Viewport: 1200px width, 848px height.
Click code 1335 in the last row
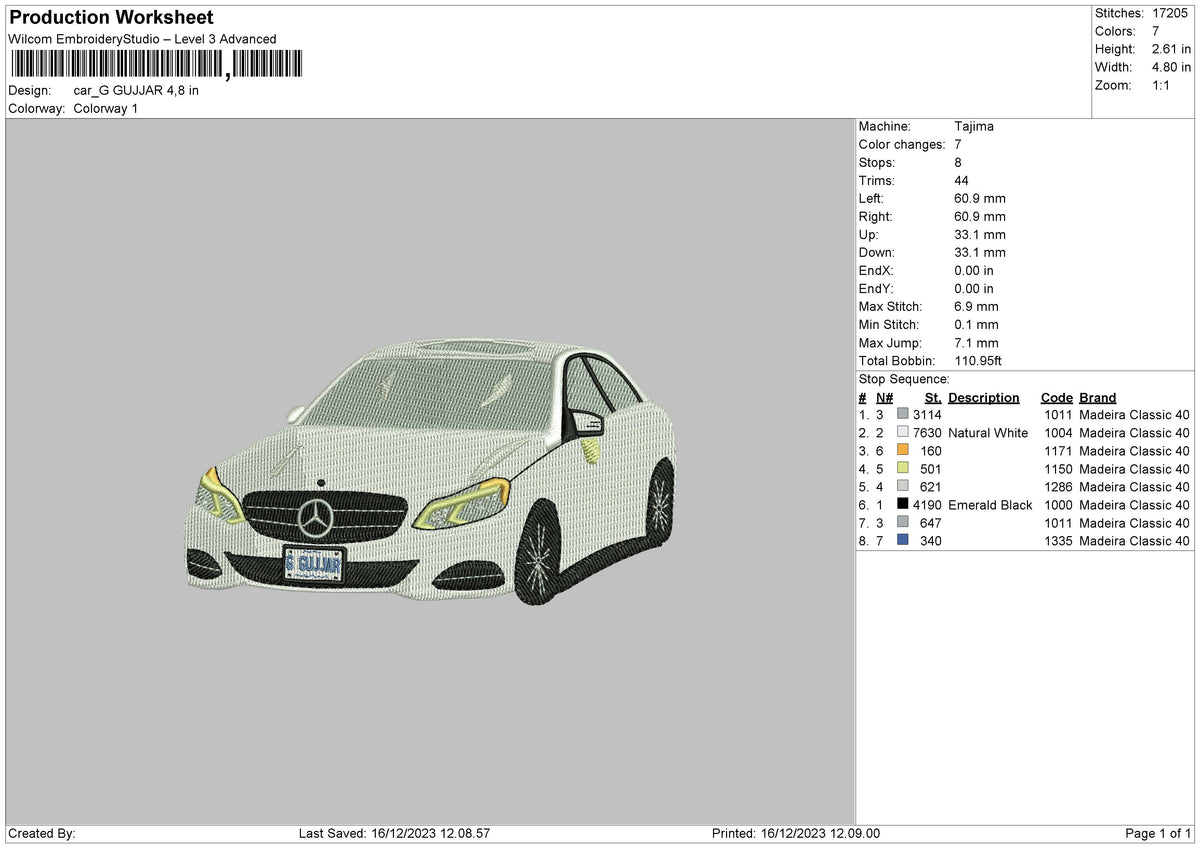[x=1058, y=540]
